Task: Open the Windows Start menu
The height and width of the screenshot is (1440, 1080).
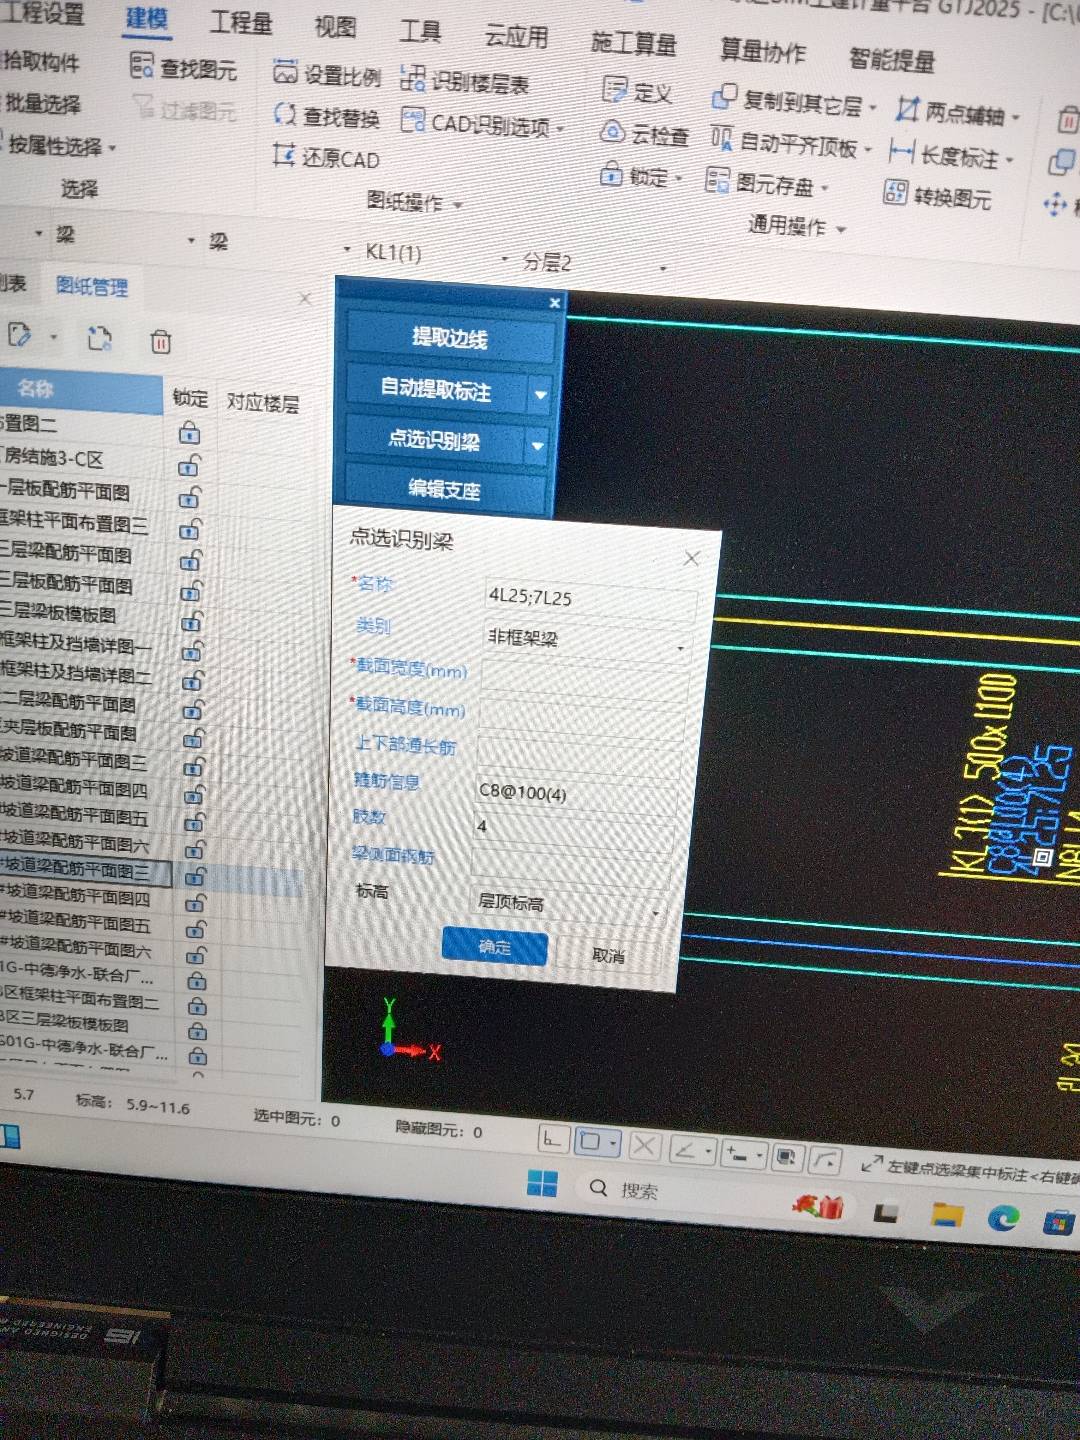Action: pos(542,1183)
